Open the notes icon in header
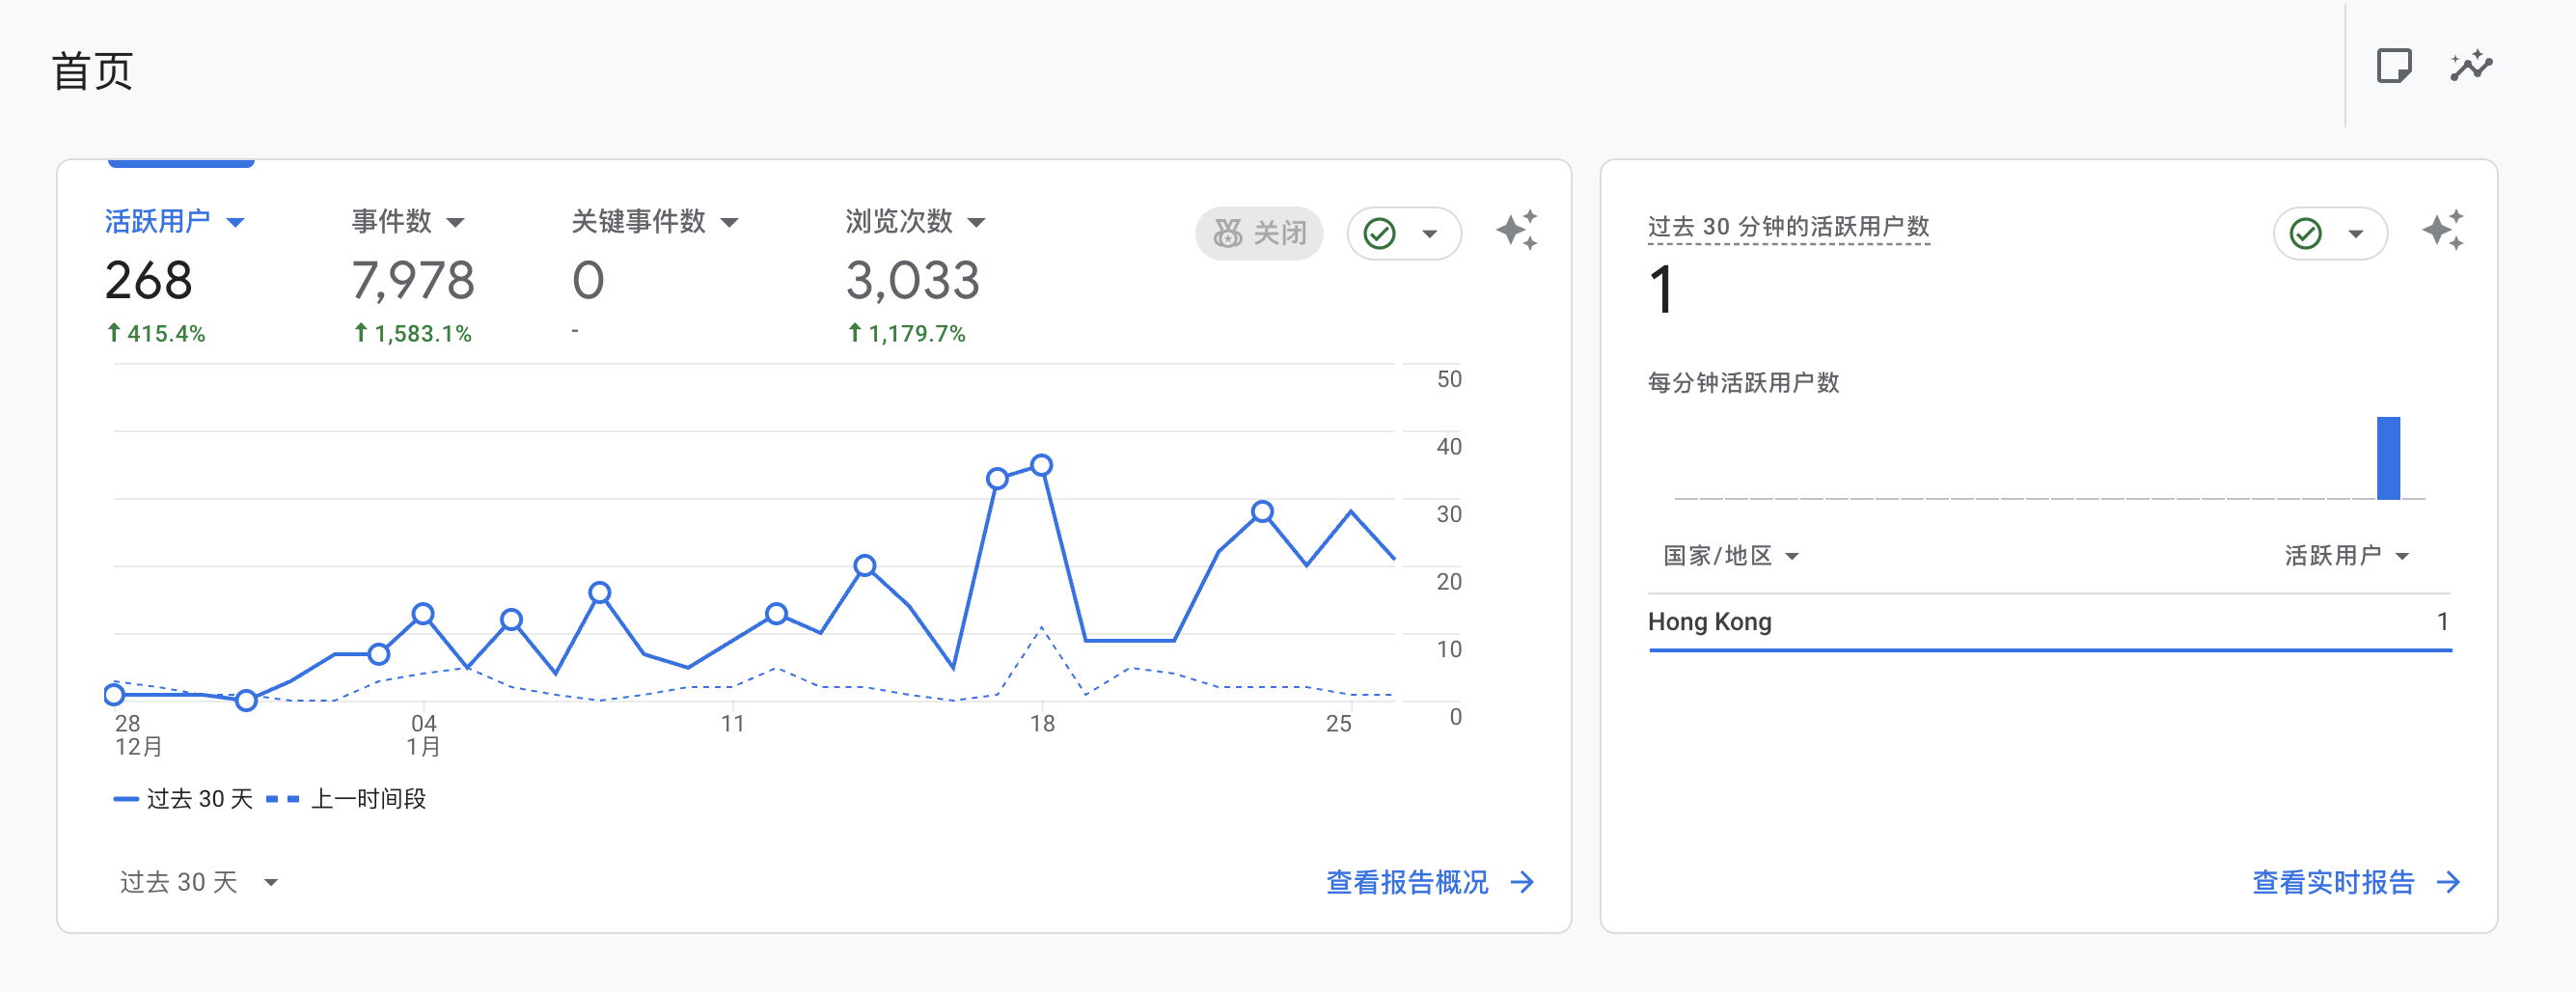The height and width of the screenshot is (992, 2576). [2393, 66]
